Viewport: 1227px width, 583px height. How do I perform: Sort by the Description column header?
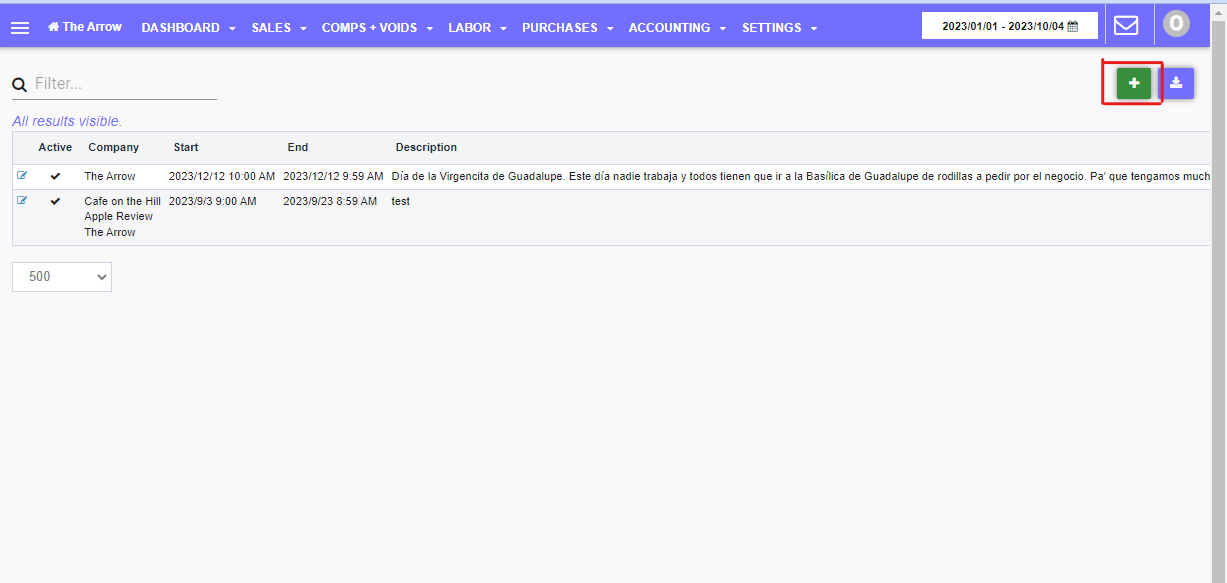[426, 147]
